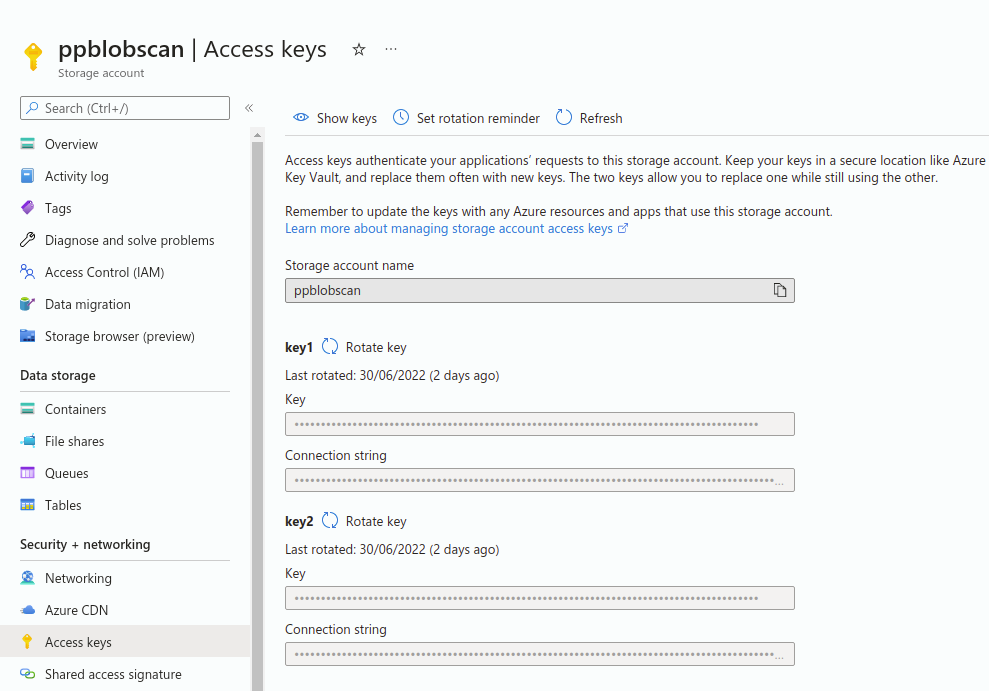Collapse the sidebar using the double chevron
Viewport: 989px width, 691px height.
(249, 108)
